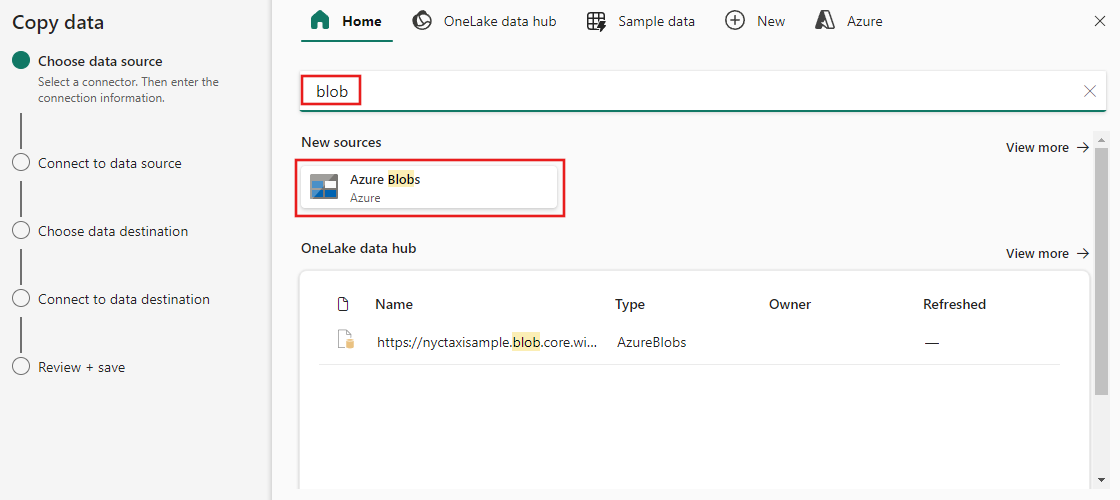This screenshot has height=500, width=1120.
Task: Click the Sample data table icon
Action: click(x=596, y=21)
